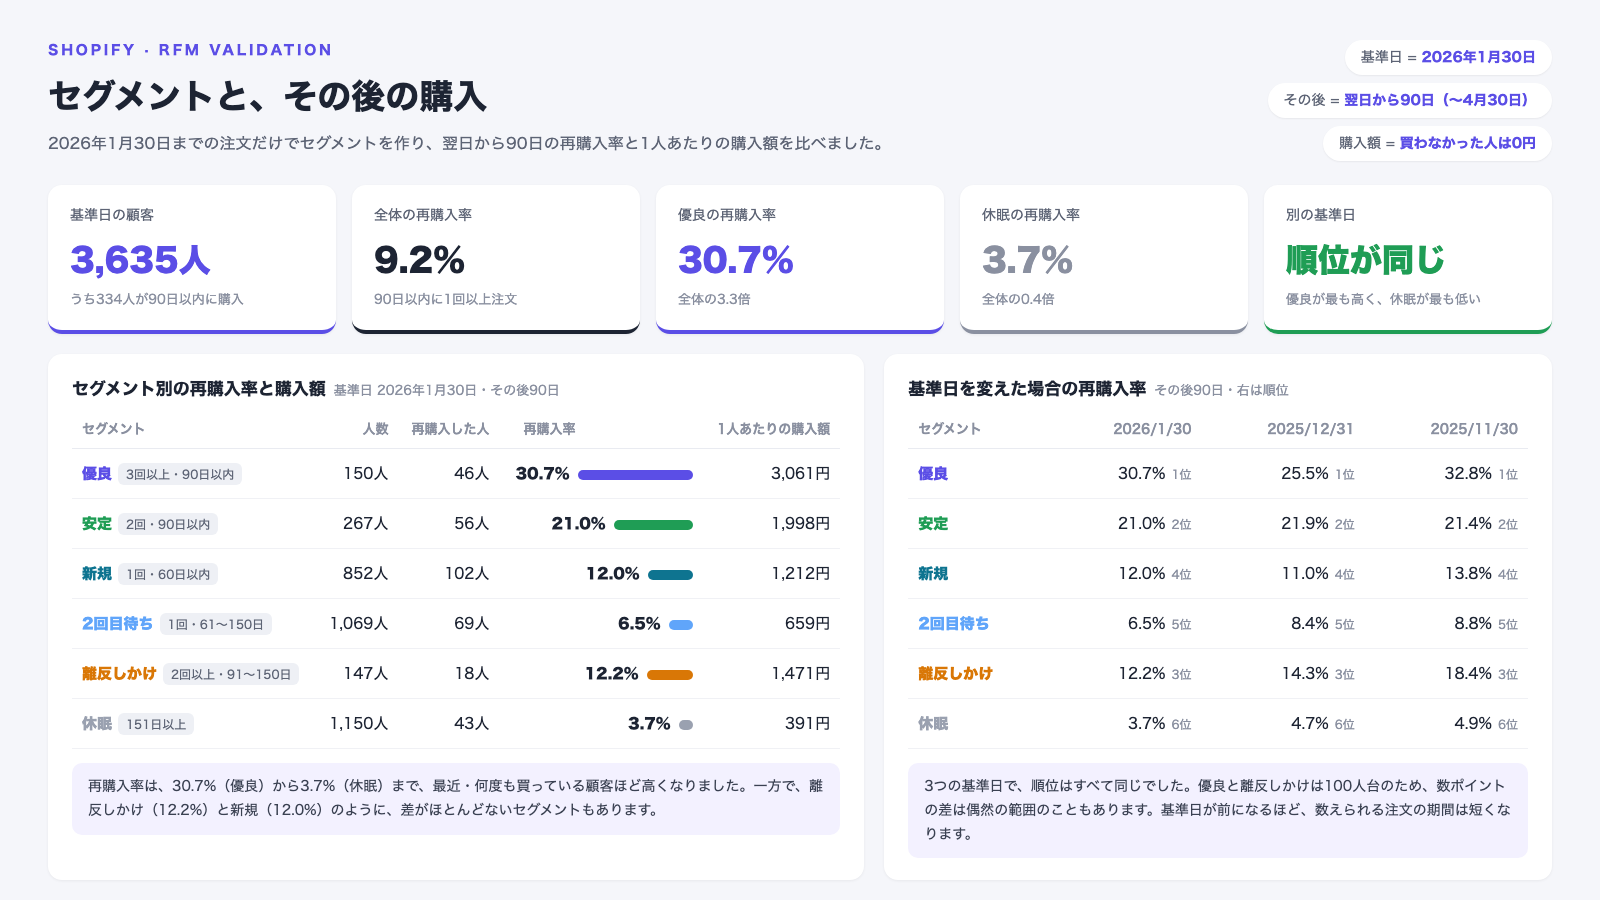Click the 新規 teal repurchase rate bar

(x=670, y=575)
